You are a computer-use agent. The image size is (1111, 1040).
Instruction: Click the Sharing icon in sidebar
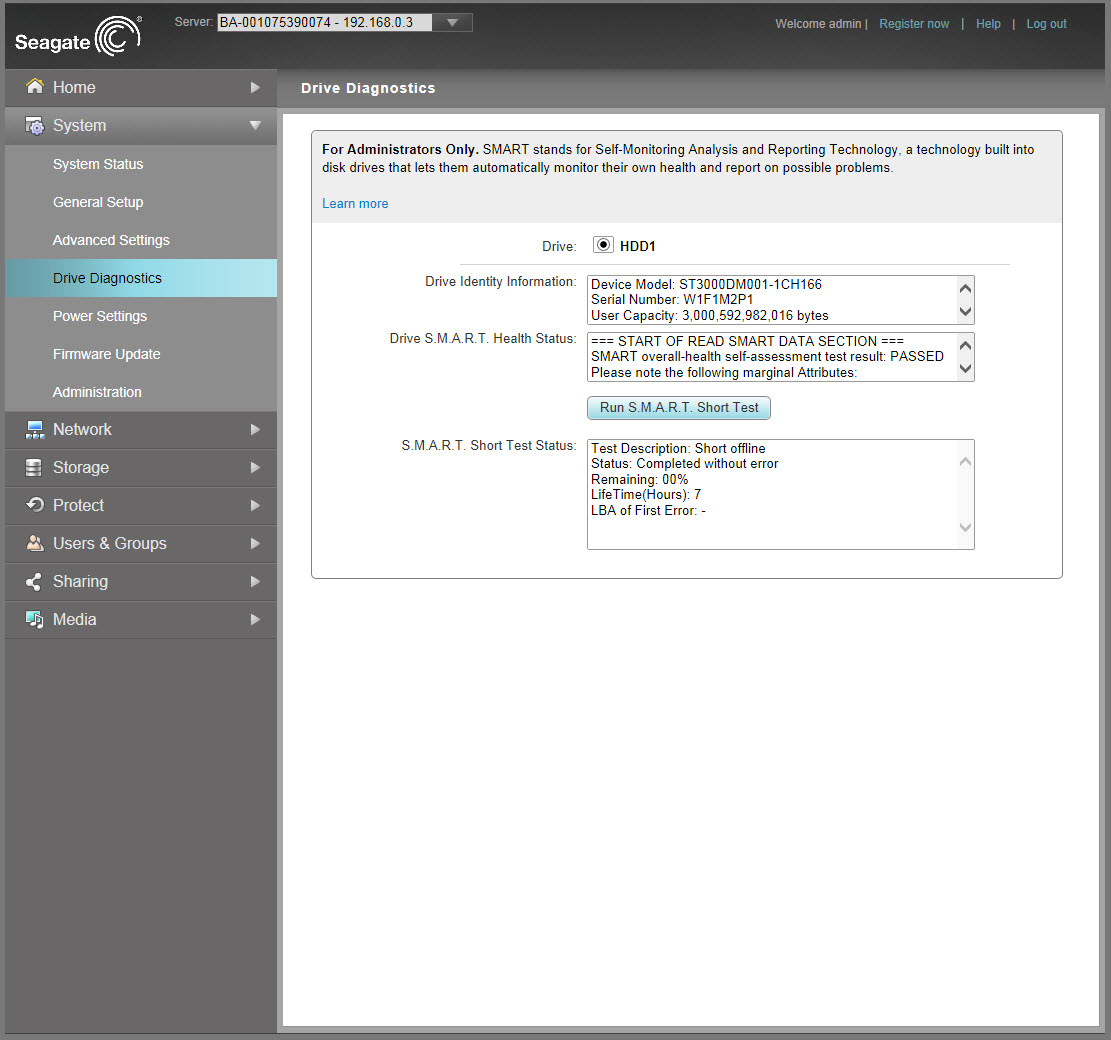33,582
